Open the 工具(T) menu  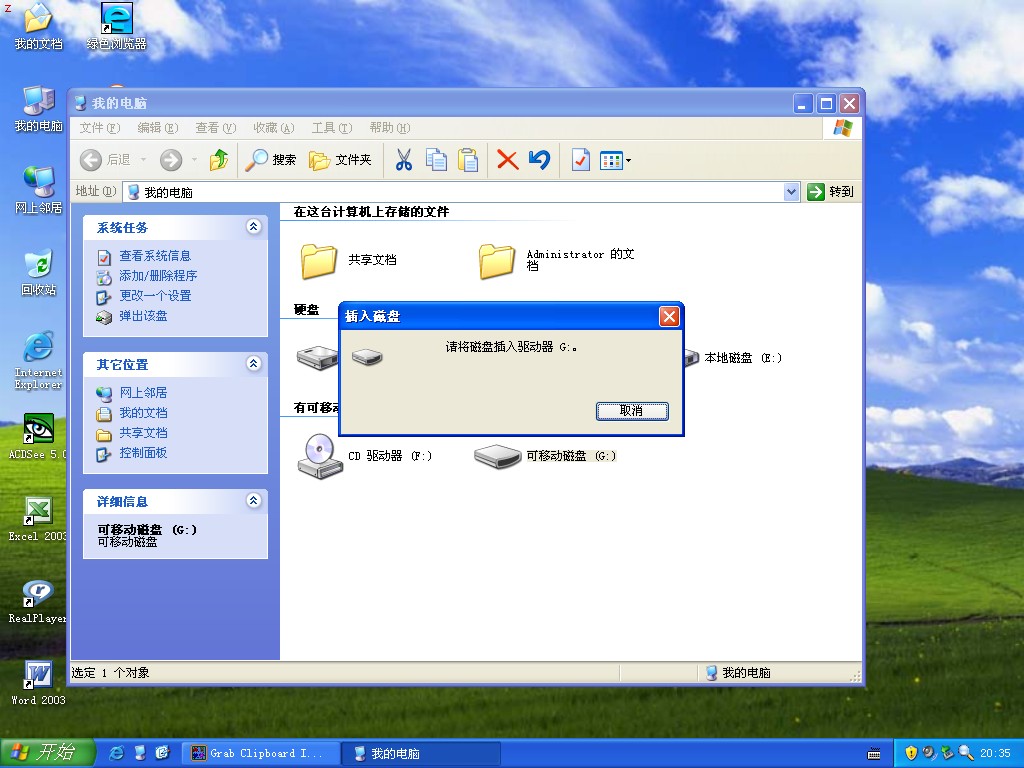tap(331, 128)
